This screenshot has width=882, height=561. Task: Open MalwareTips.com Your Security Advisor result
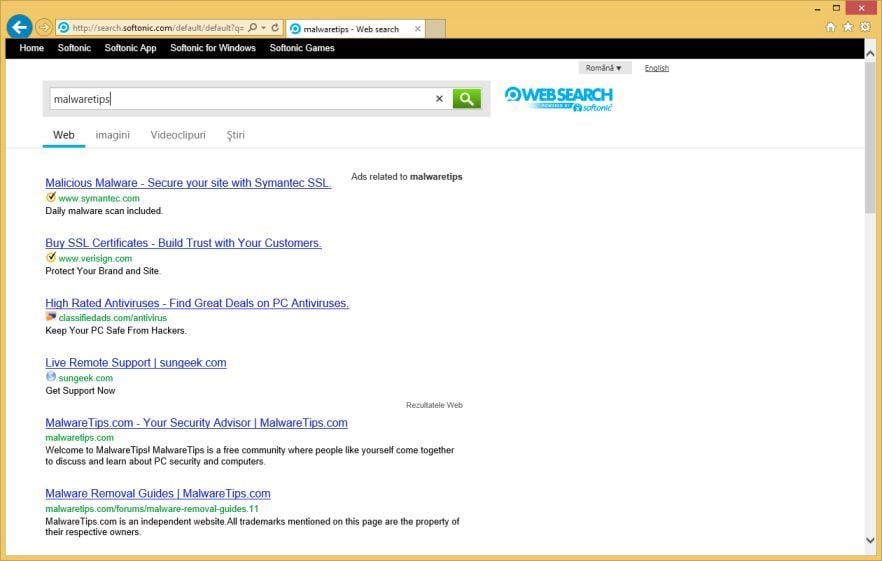tap(196, 423)
